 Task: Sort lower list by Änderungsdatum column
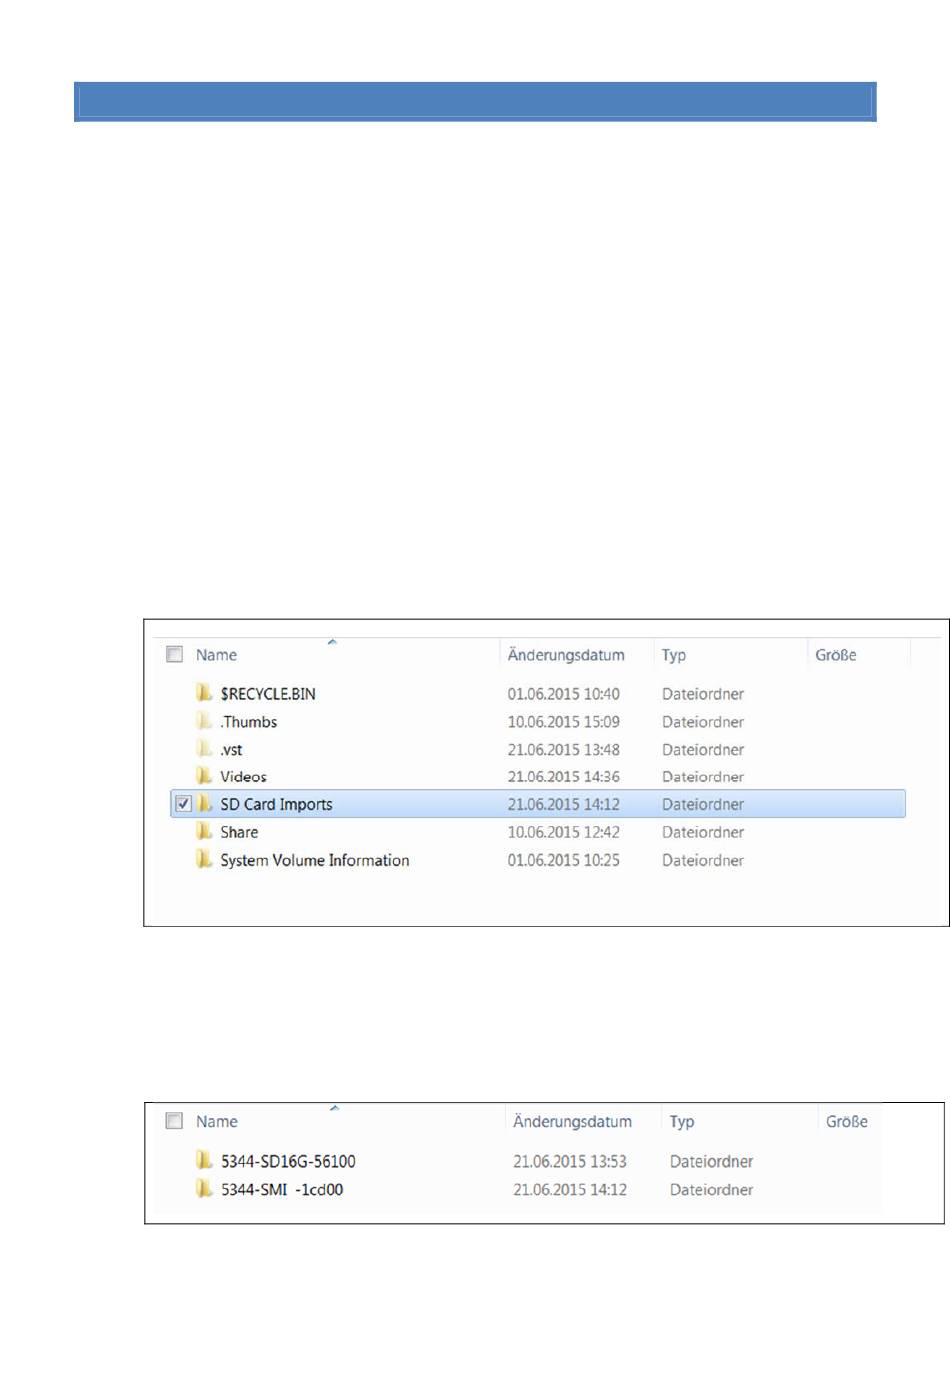pos(572,1122)
